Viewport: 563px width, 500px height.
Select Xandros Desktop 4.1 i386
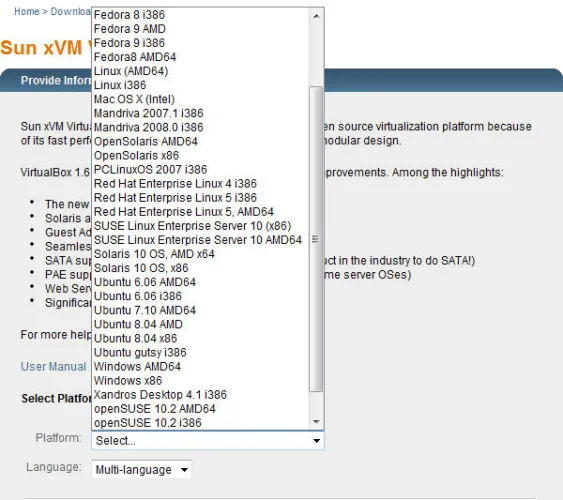tap(200, 394)
